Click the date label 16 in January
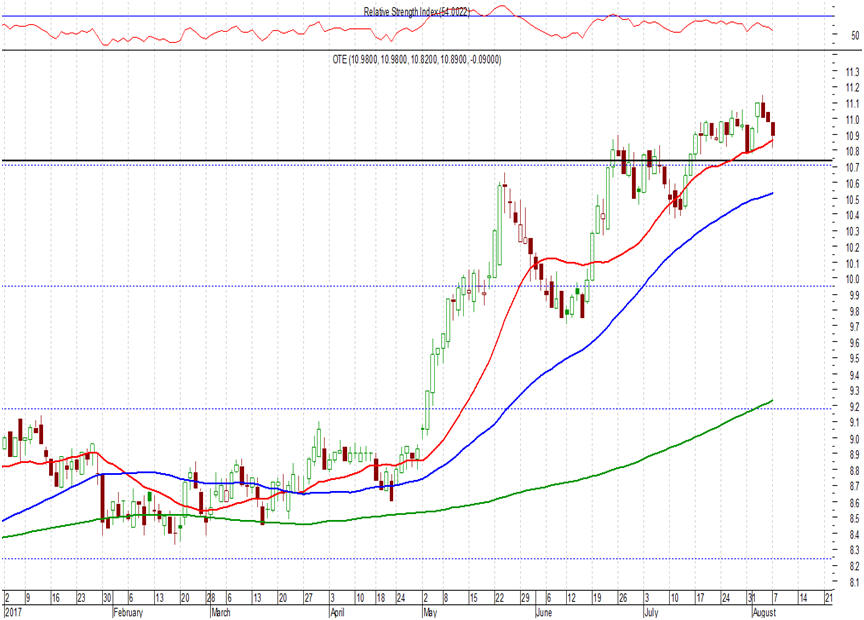 (55, 598)
